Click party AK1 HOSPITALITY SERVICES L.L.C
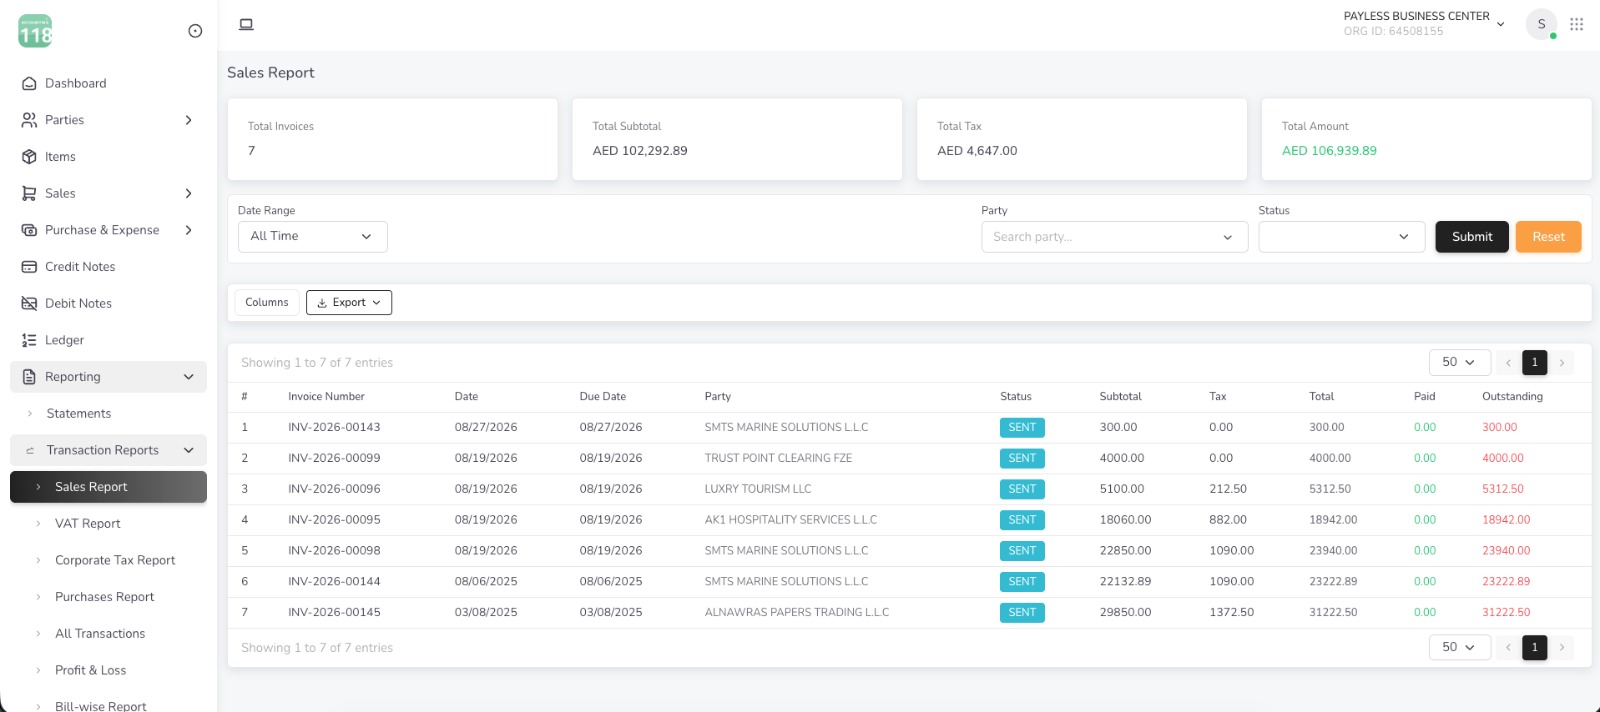 tap(790, 521)
